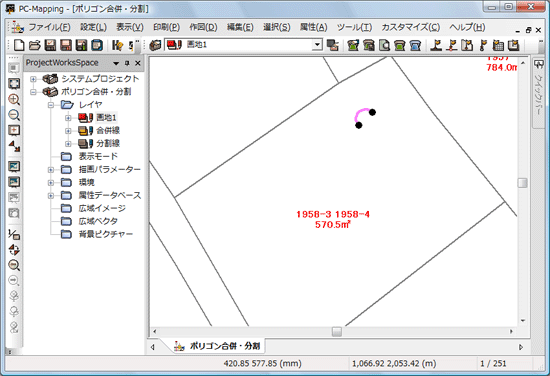Close the ProjectWorkSpace panel

pyautogui.click(x=138, y=63)
